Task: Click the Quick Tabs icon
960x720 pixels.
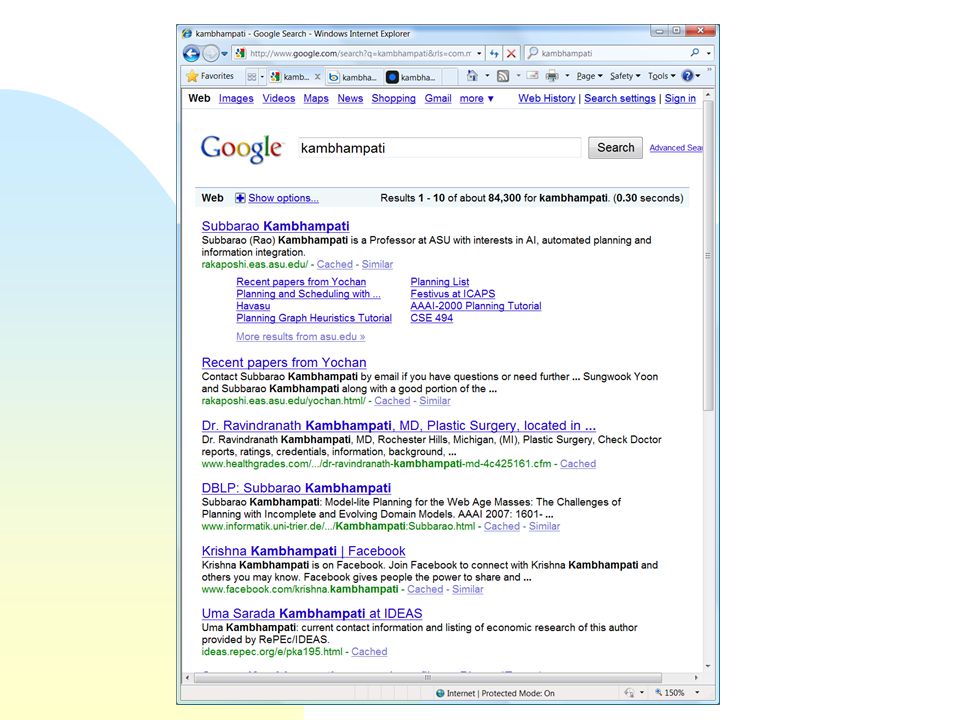Action: tap(252, 77)
